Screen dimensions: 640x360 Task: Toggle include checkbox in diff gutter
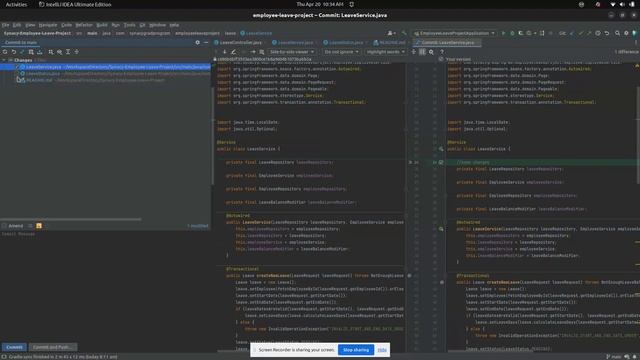(x=441, y=162)
